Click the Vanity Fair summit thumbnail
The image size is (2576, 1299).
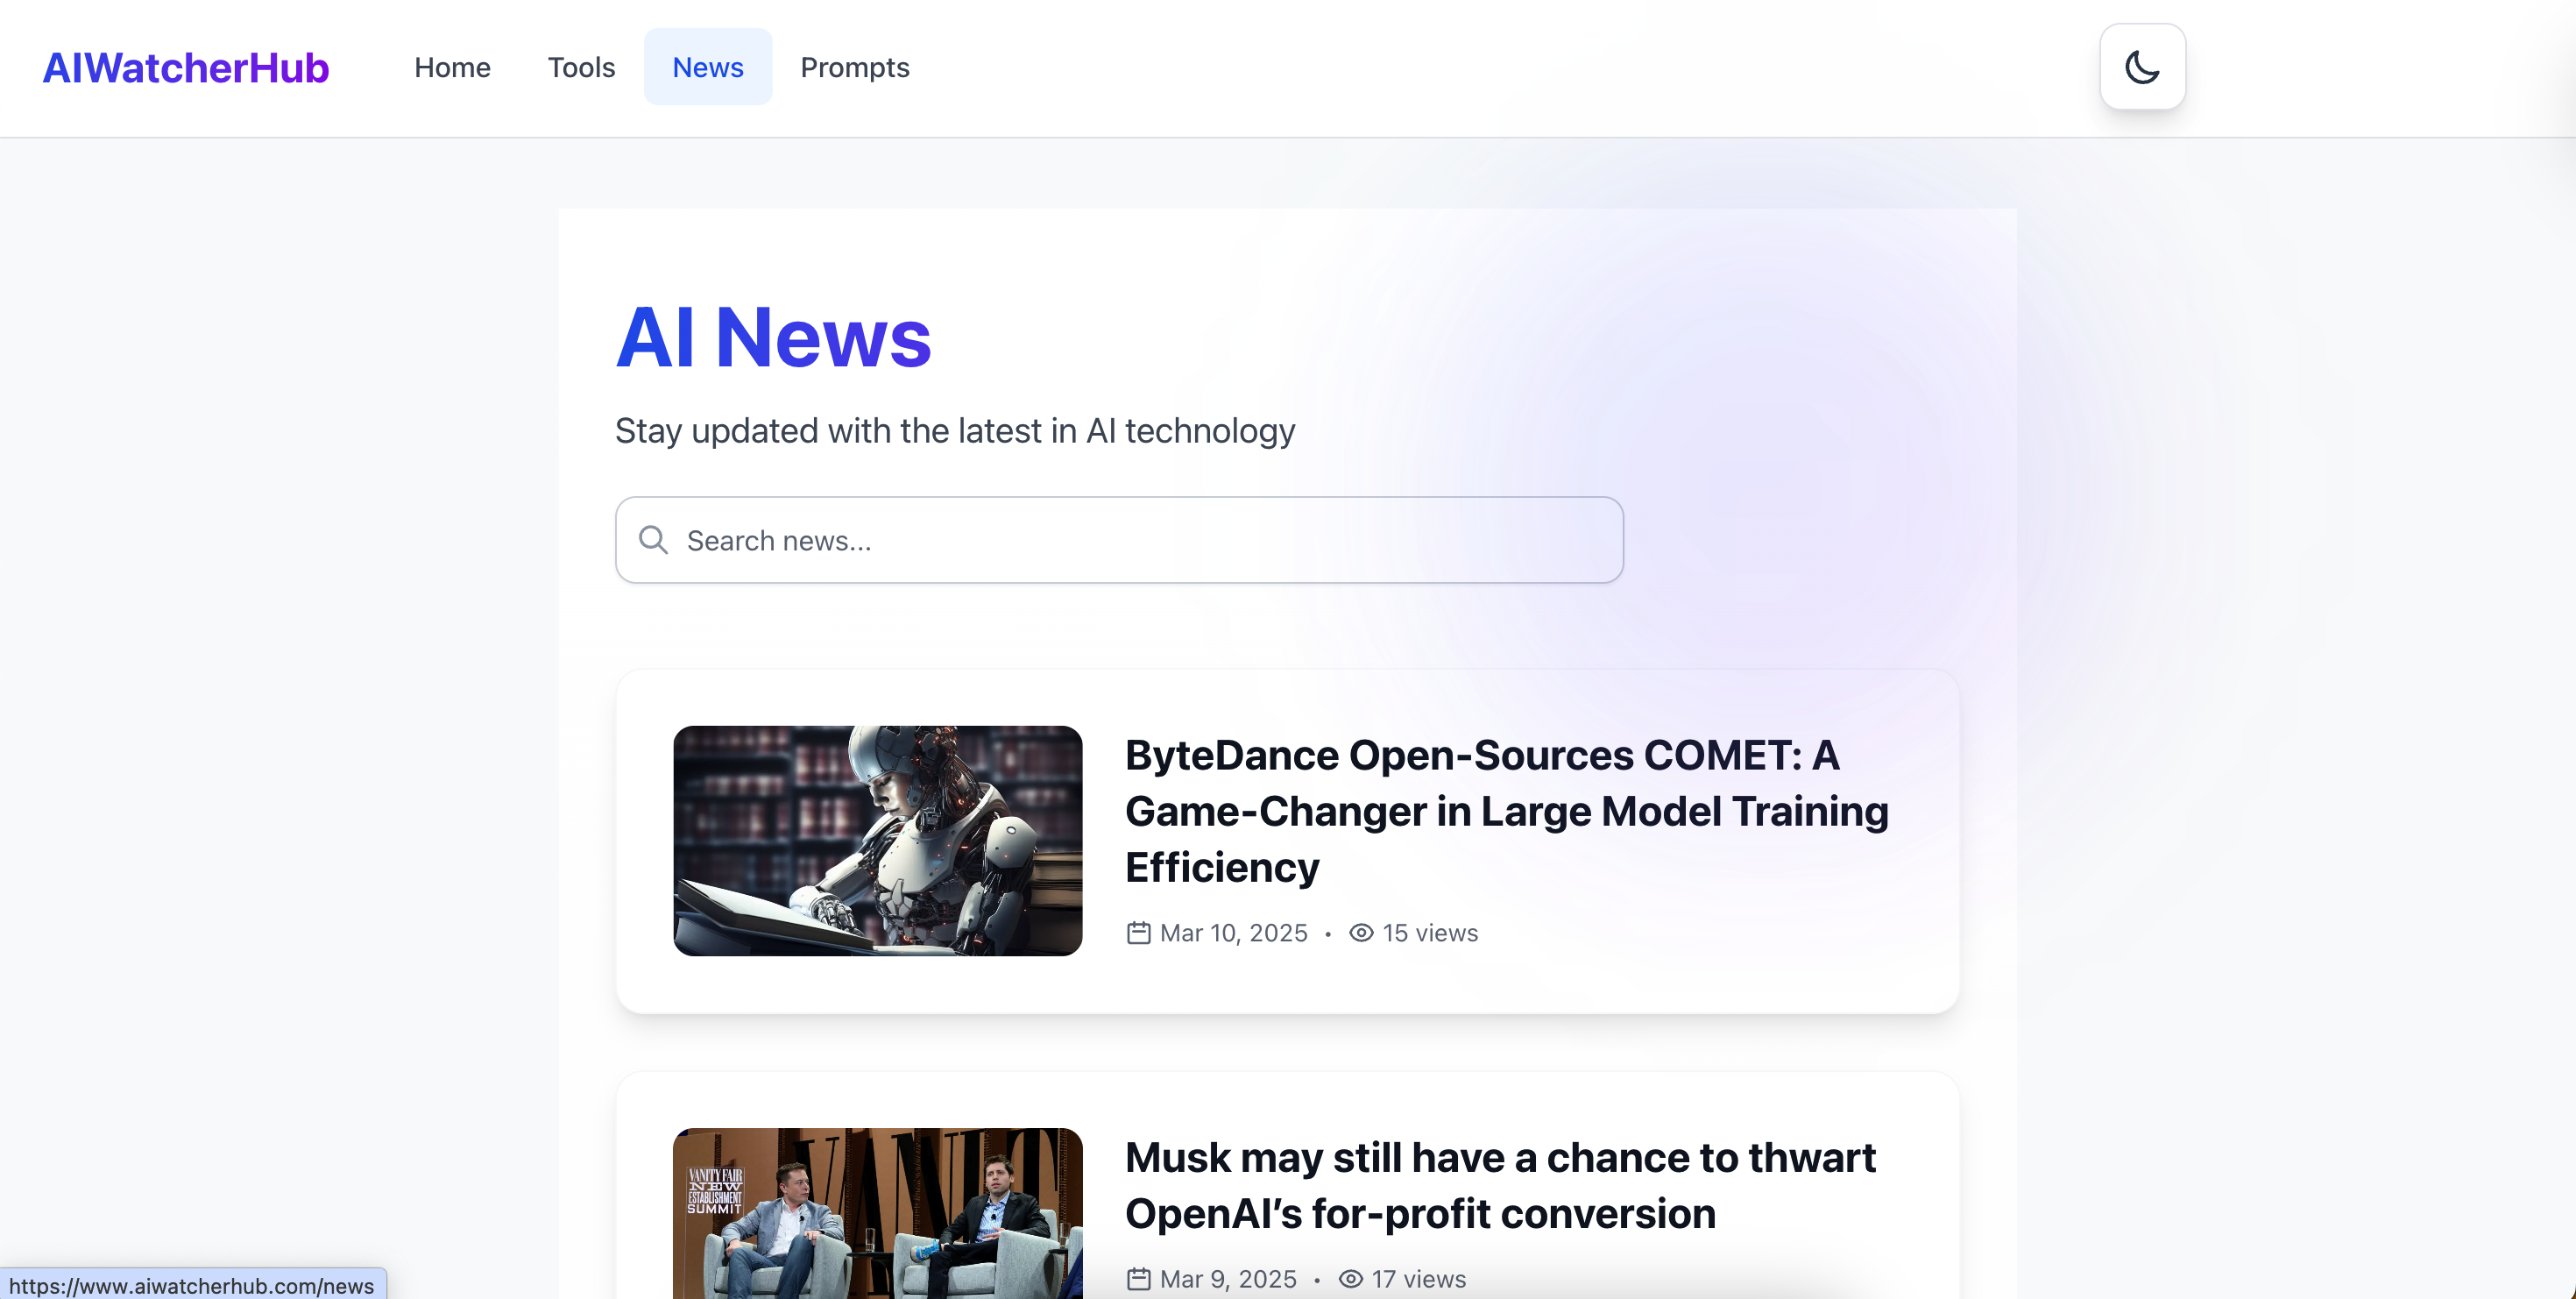877,1213
